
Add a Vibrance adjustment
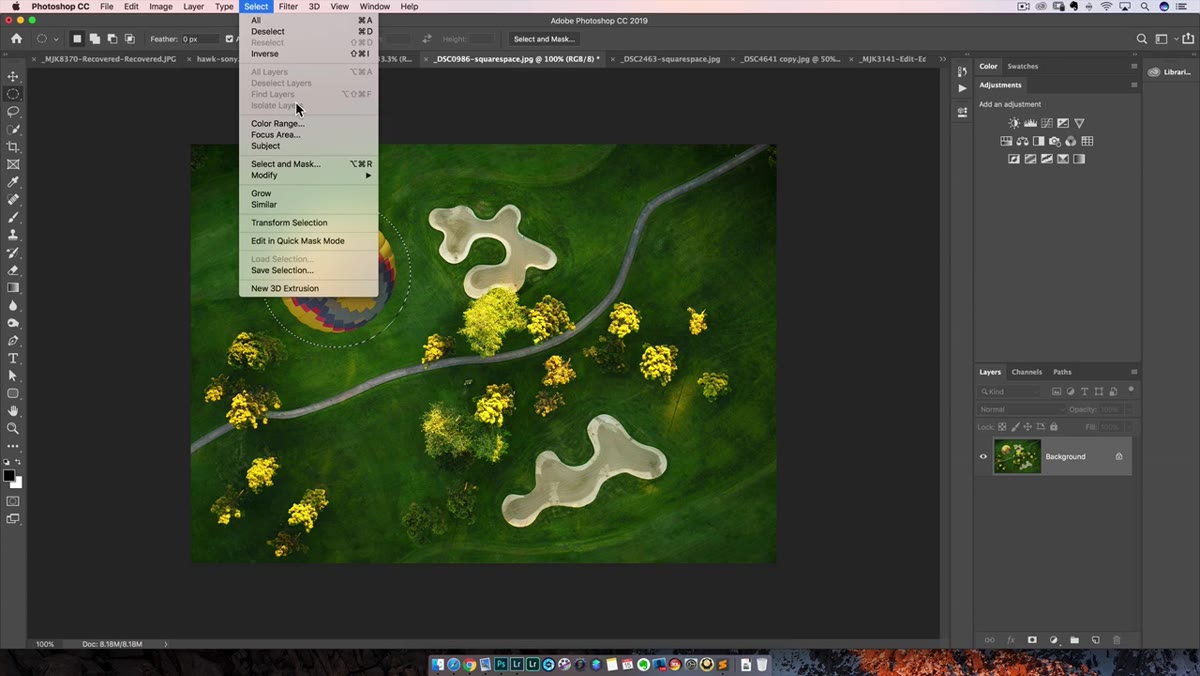tap(1079, 123)
